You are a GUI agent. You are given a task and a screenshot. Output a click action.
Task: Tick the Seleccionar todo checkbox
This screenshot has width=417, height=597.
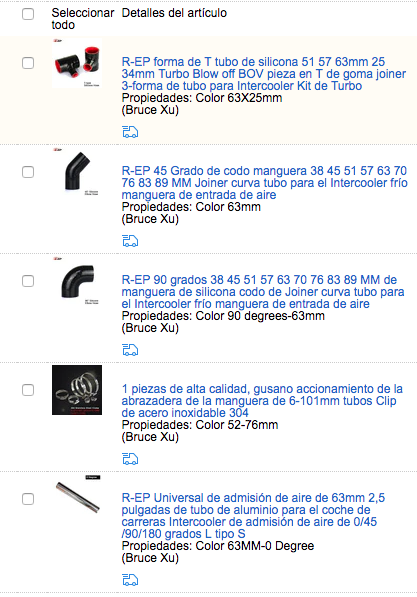28,14
